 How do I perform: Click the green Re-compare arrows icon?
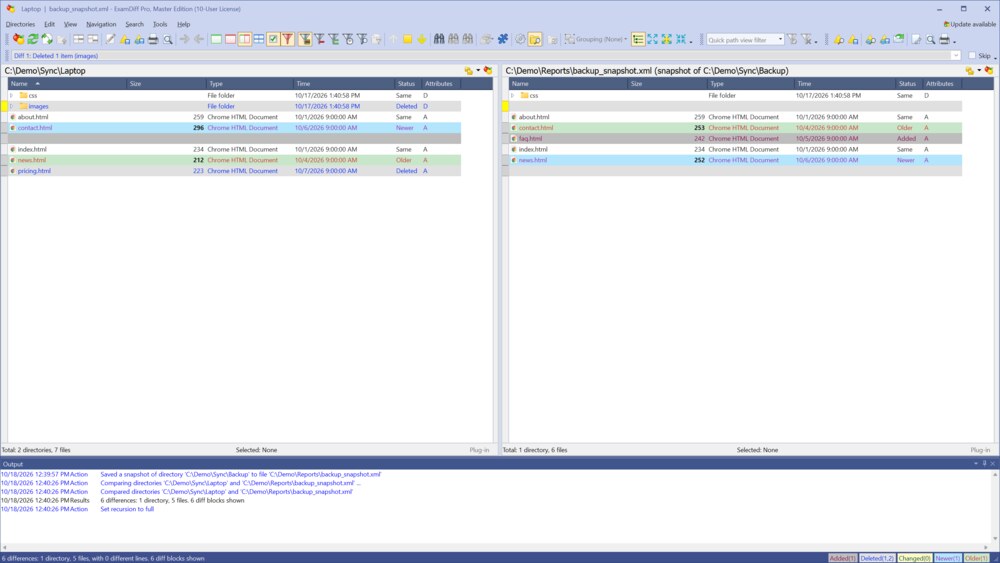pyautogui.click(x=33, y=40)
